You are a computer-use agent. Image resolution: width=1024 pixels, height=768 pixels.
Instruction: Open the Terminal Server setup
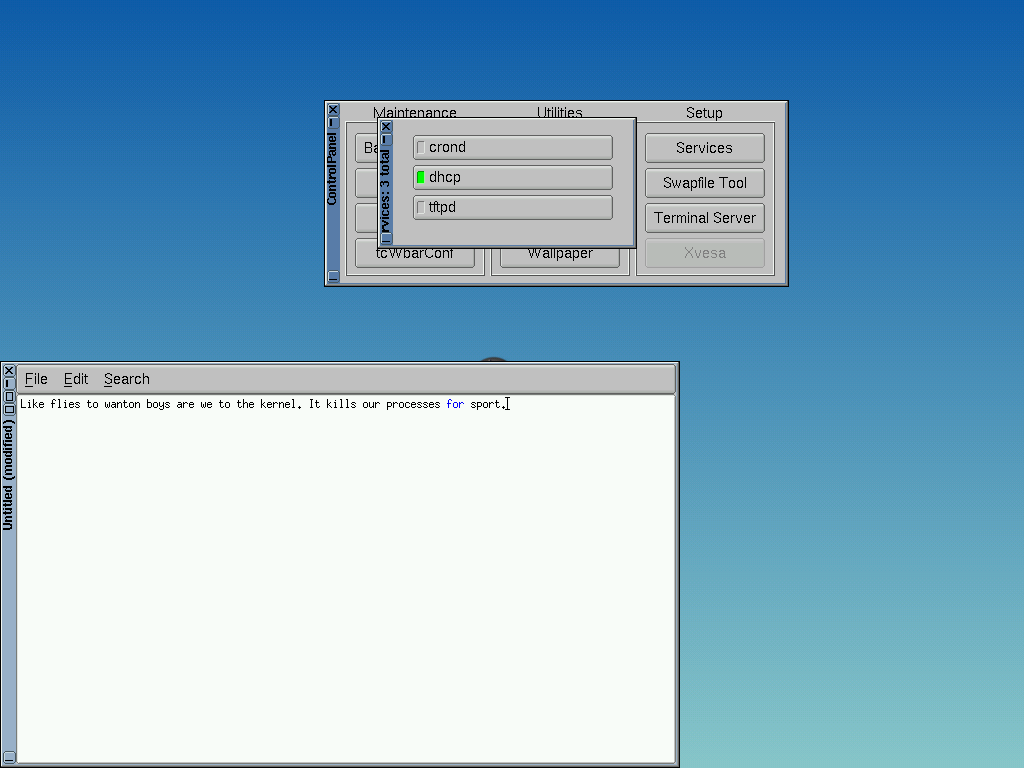[705, 218]
